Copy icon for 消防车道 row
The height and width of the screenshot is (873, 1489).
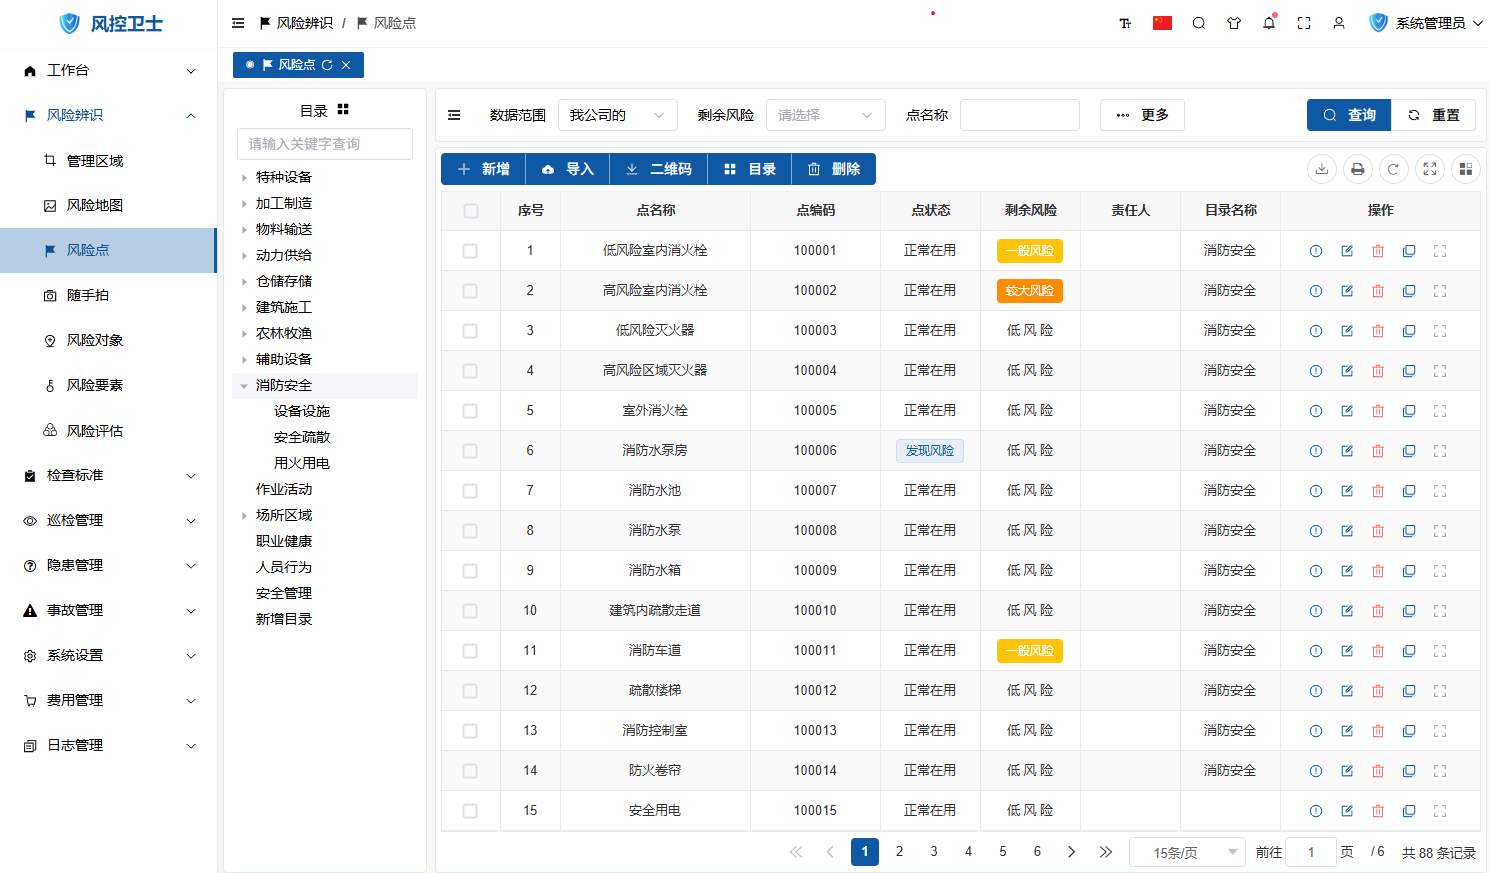pyautogui.click(x=1409, y=651)
